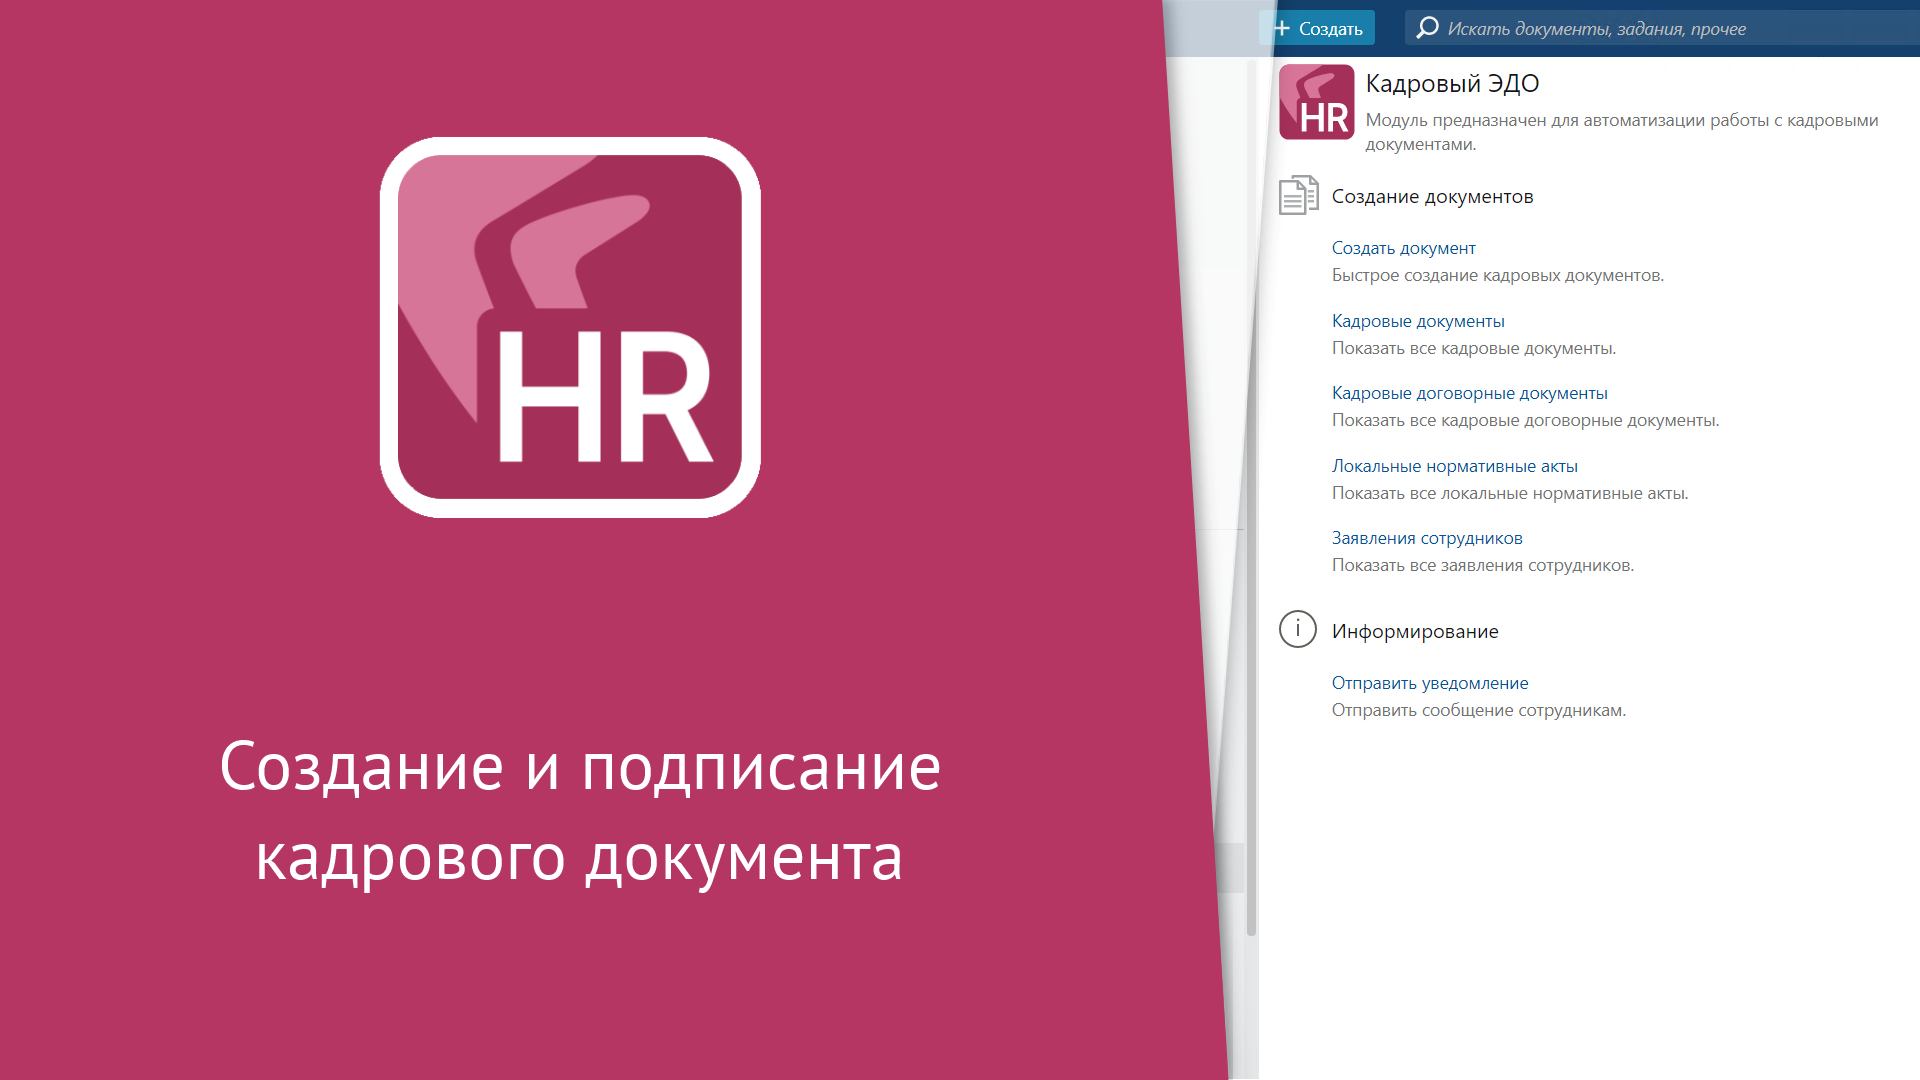Screen dimensions: 1920x1080
Task: Open the Кадровый ЭДО module icon
Action: coord(1316,103)
